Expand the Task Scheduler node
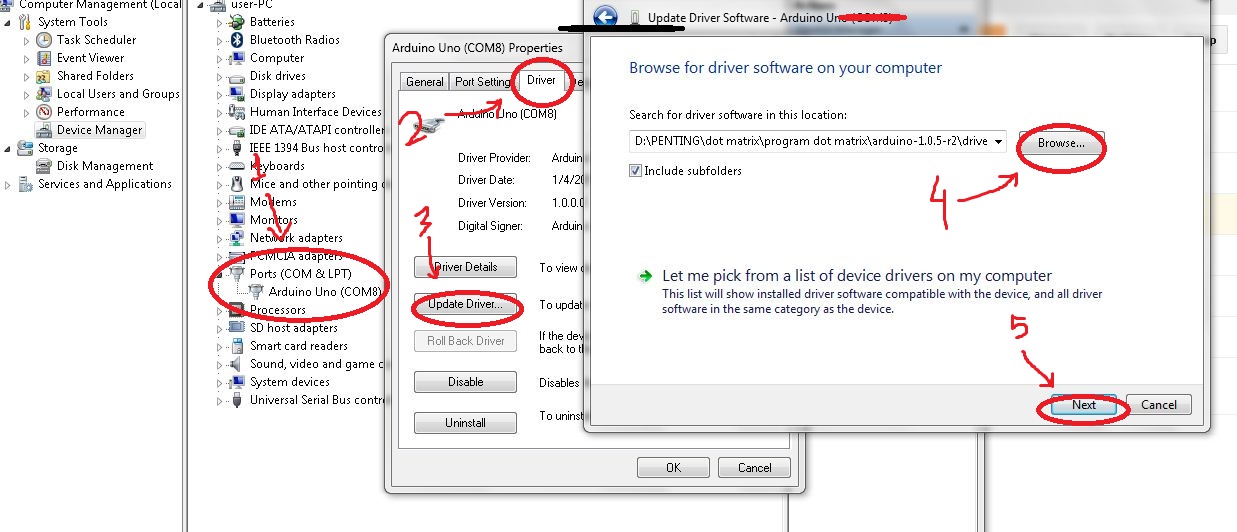 pos(28,40)
